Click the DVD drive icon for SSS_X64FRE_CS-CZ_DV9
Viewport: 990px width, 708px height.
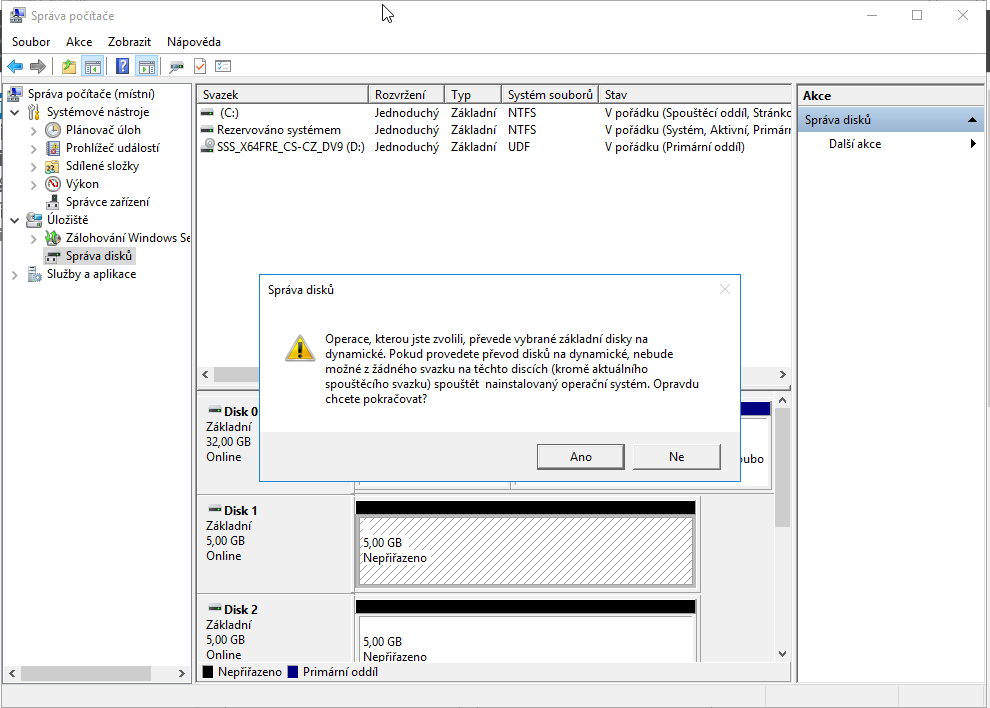[208, 147]
